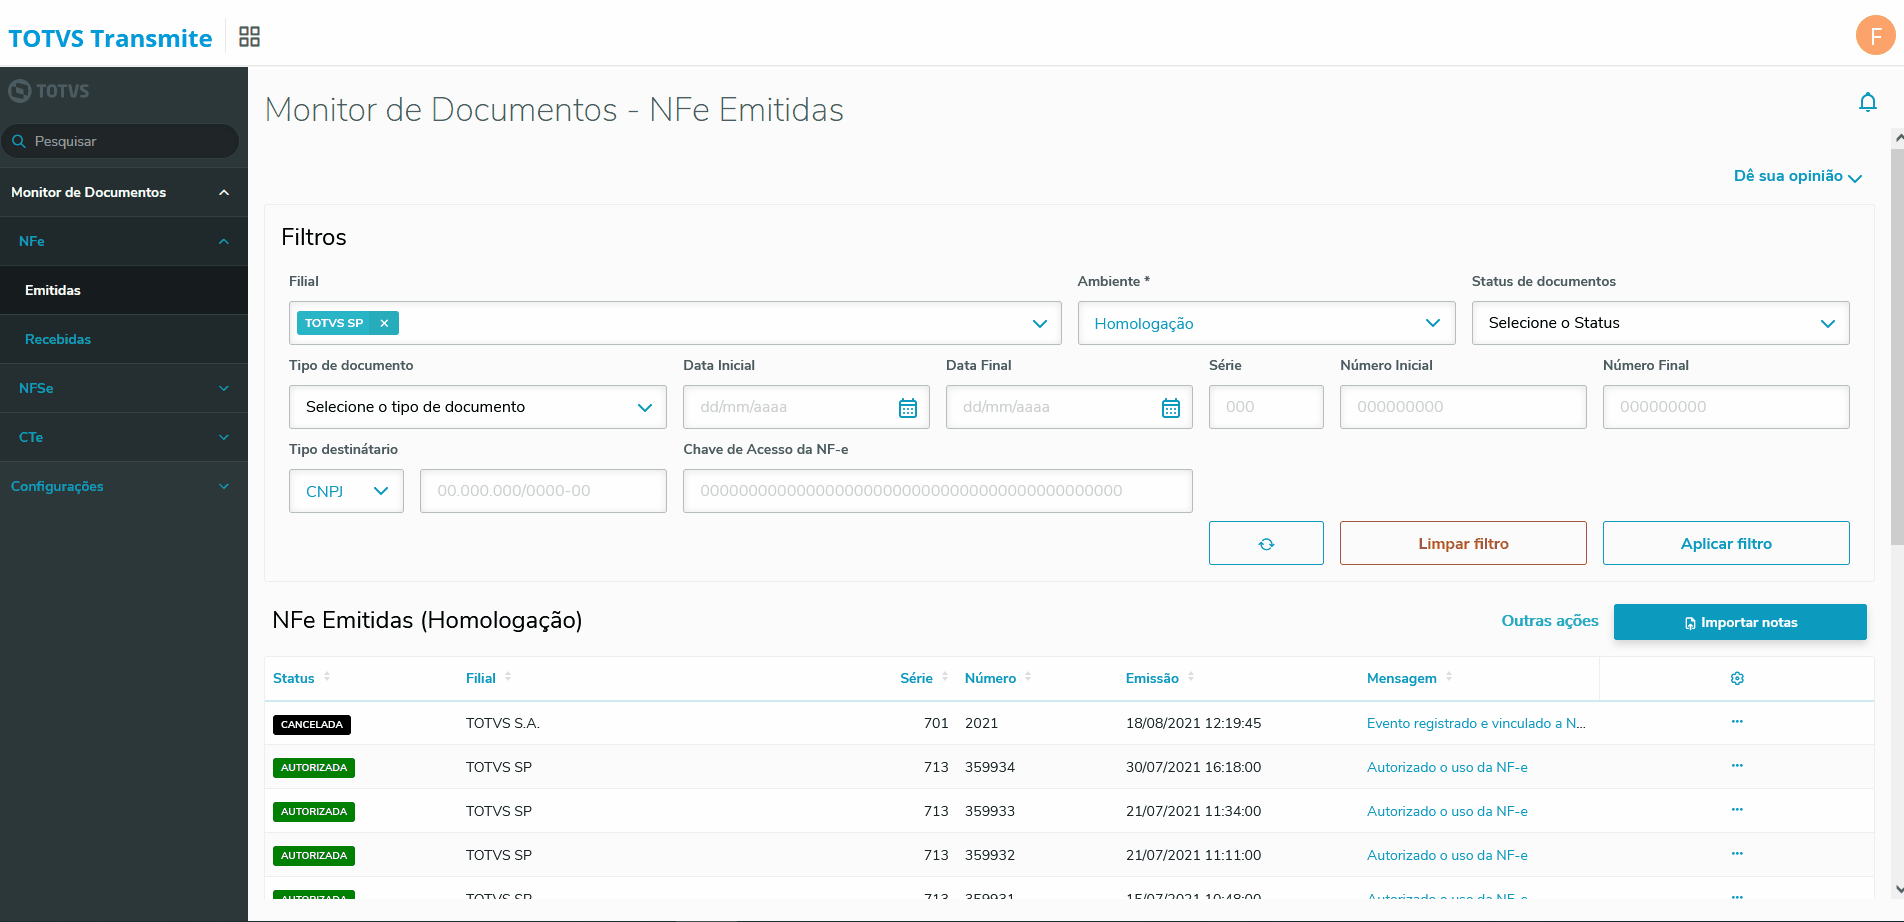Click the TOTVS logo in sidebar
This screenshot has width=1904, height=922.
coord(49,91)
